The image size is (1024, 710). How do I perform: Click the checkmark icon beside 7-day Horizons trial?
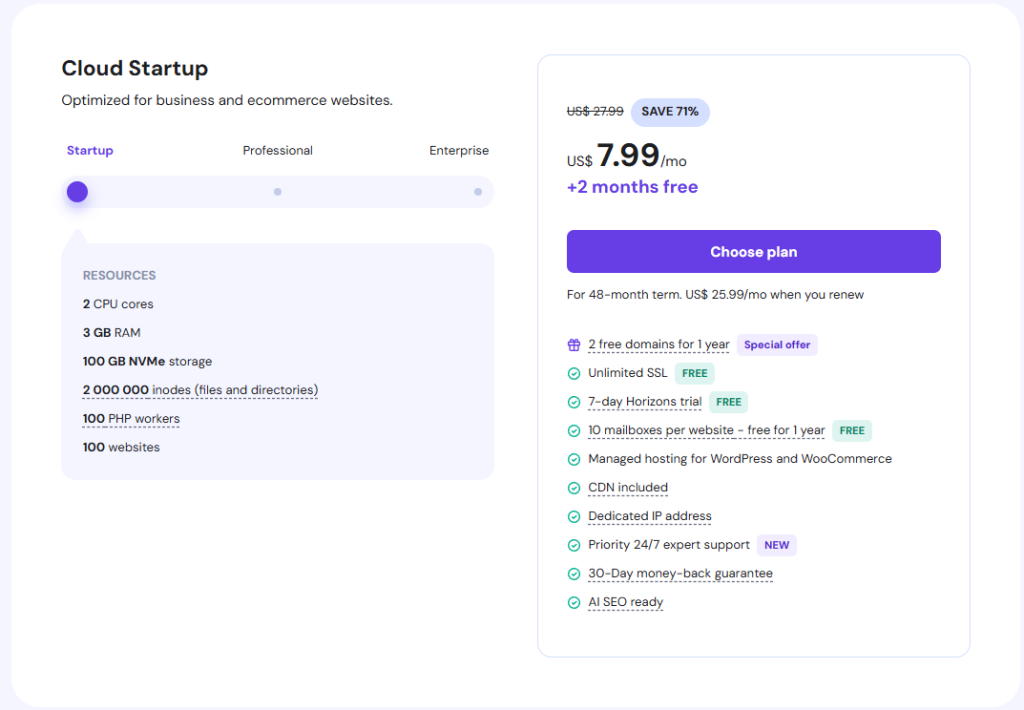point(574,402)
